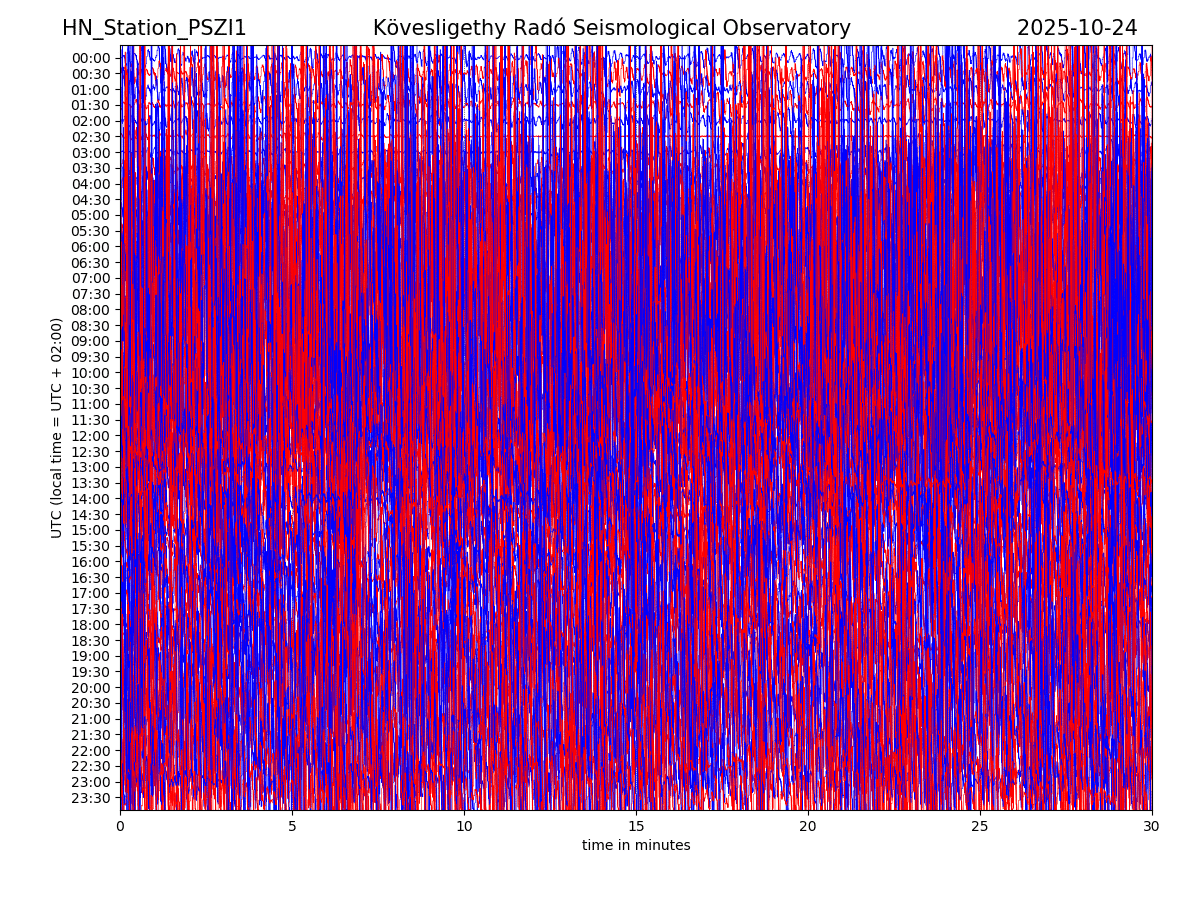Click the 20 minute x-axis tick
The height and width of the screenshot is (900, 1200).
pos(808,826)
